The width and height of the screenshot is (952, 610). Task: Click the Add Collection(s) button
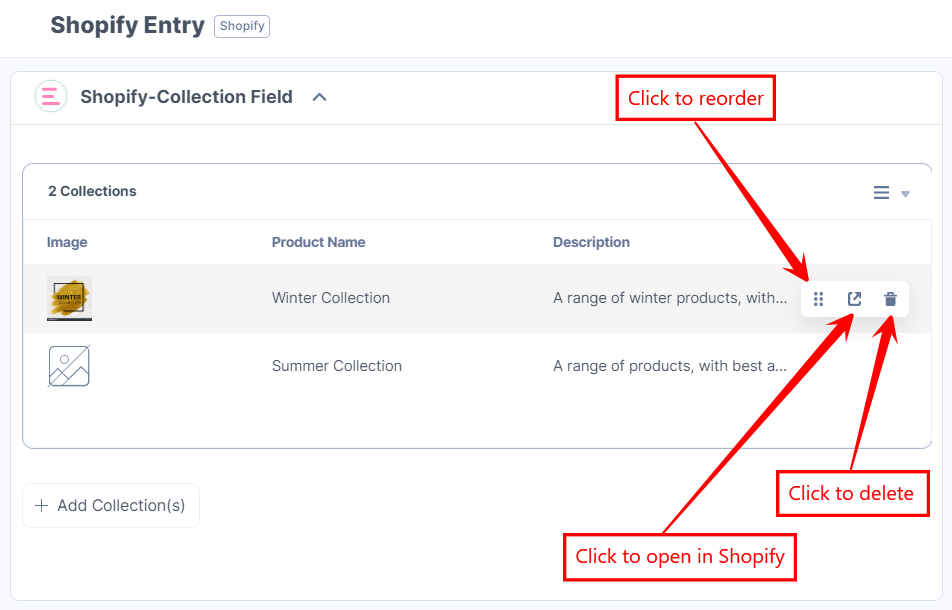pos(110,505)
